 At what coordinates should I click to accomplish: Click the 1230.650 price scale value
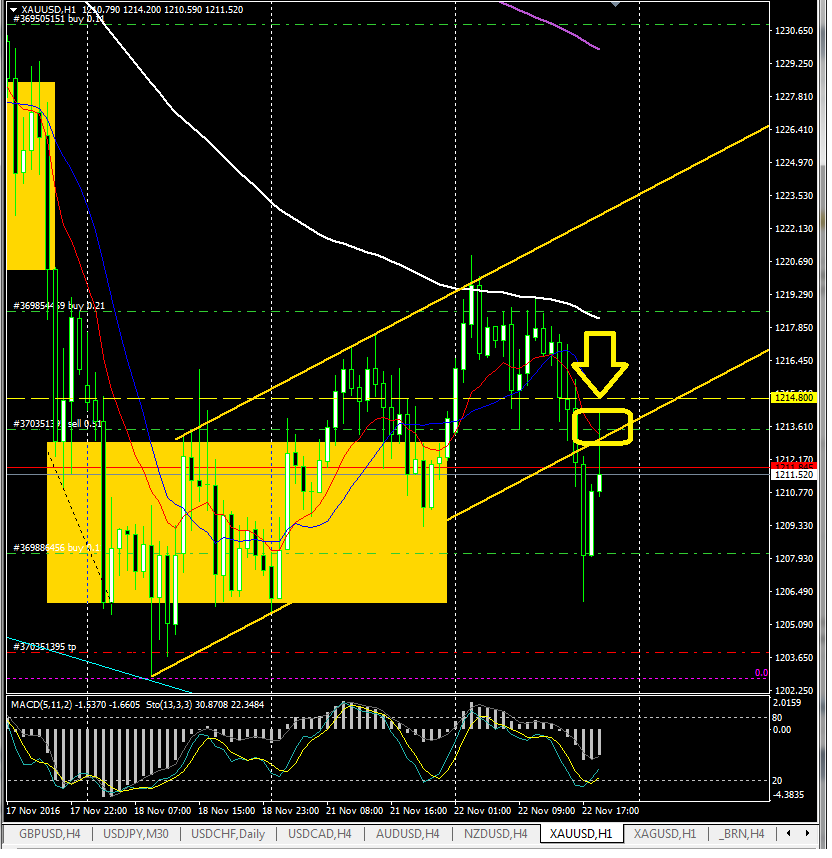click(794, 31)
